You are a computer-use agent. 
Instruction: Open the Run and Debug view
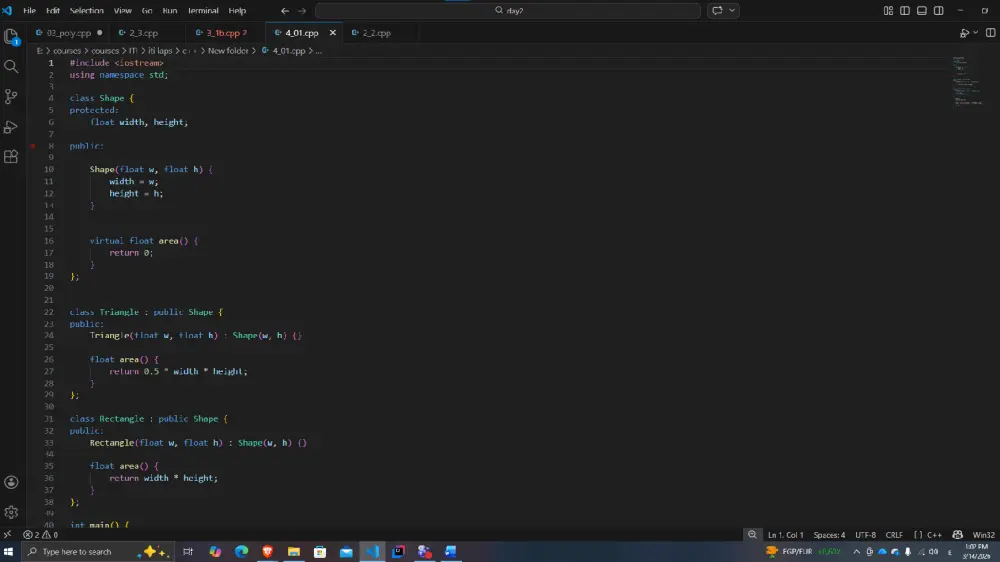point(11,127)
